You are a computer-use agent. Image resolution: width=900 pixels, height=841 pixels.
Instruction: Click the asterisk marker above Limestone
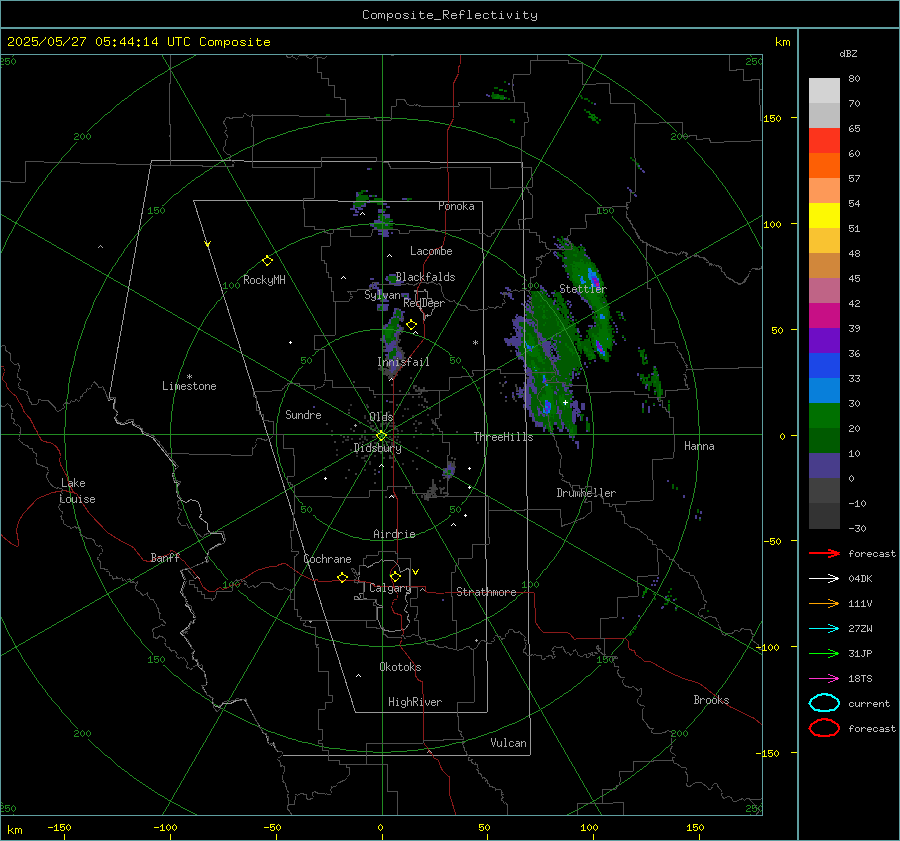[189, 377]
